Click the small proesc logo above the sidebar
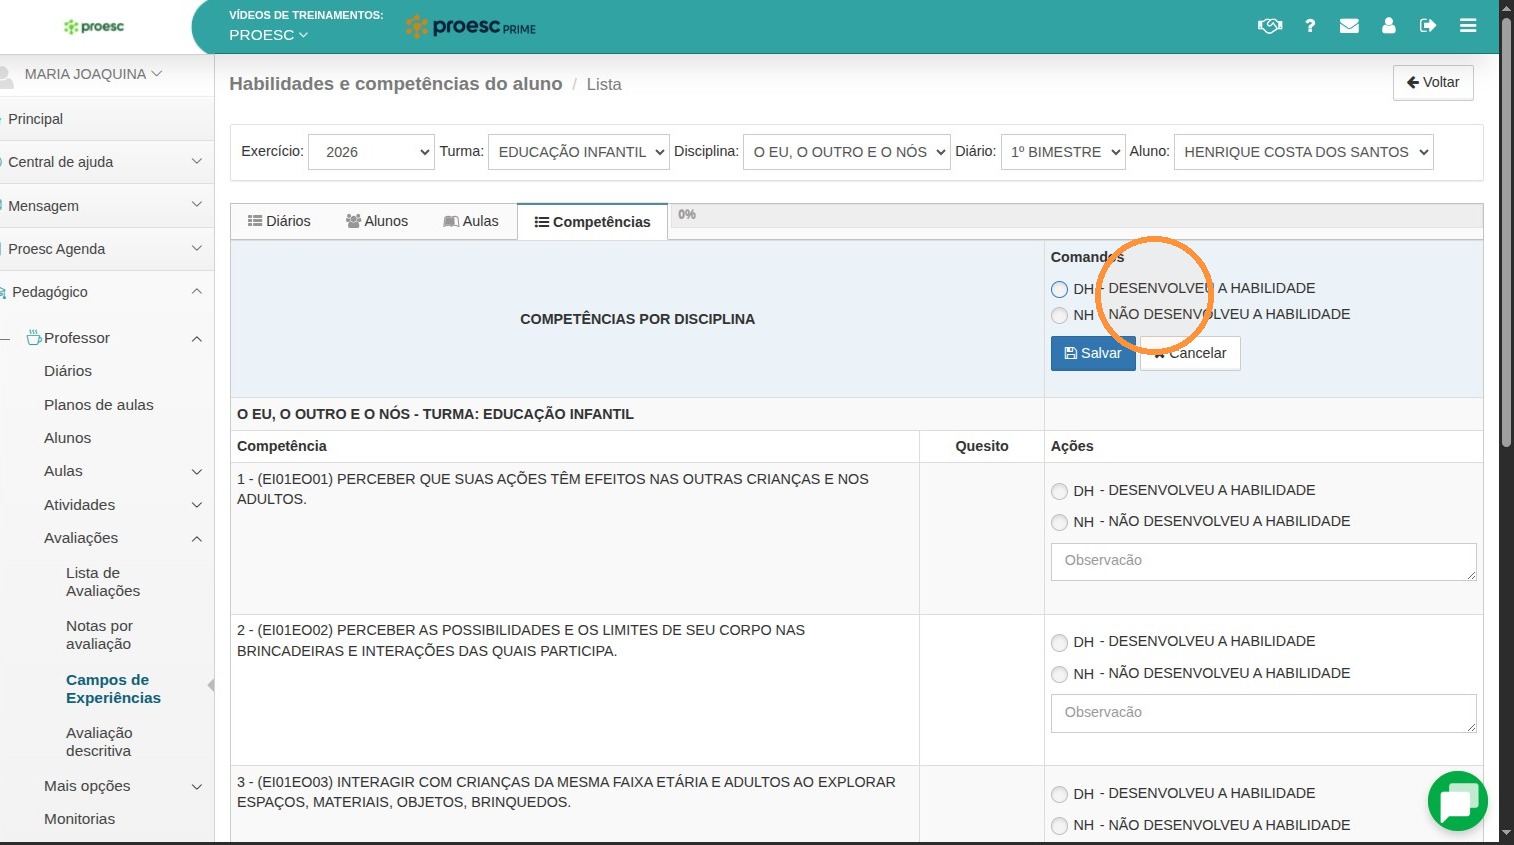 [94, 27]
